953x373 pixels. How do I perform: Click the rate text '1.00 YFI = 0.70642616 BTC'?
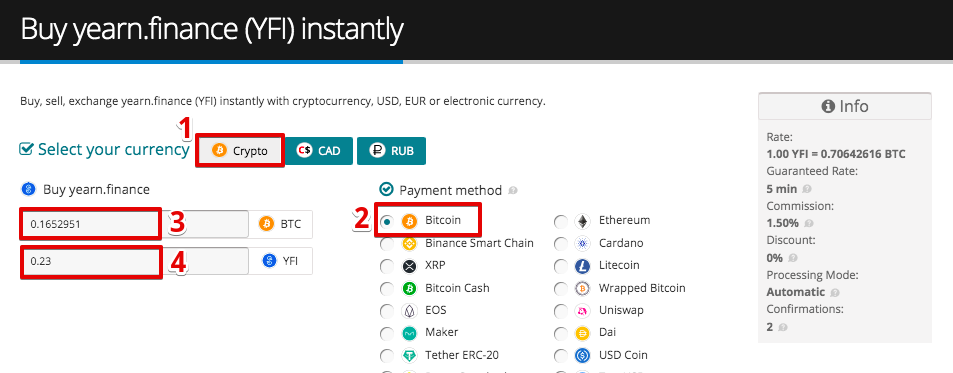tap(836, 154)
